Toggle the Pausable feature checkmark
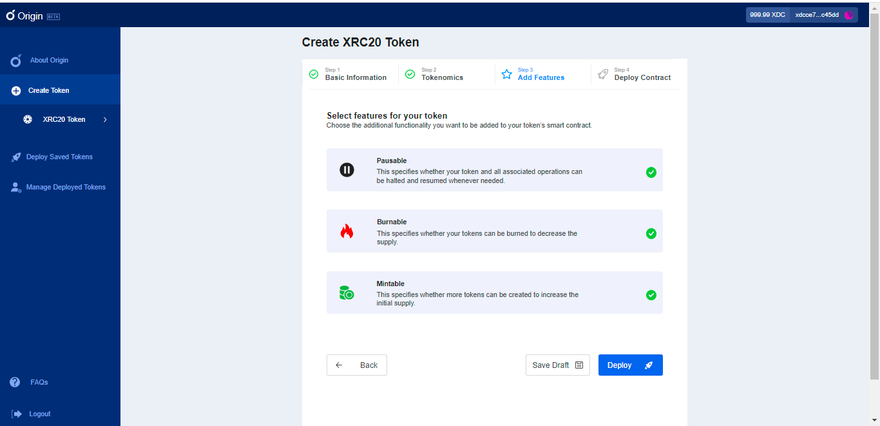The image size is (880, 426). coord(651,172)
